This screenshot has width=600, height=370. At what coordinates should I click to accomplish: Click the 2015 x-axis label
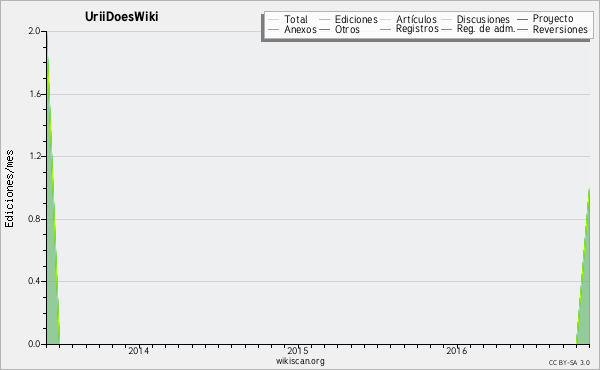click(x=298, y=350)
